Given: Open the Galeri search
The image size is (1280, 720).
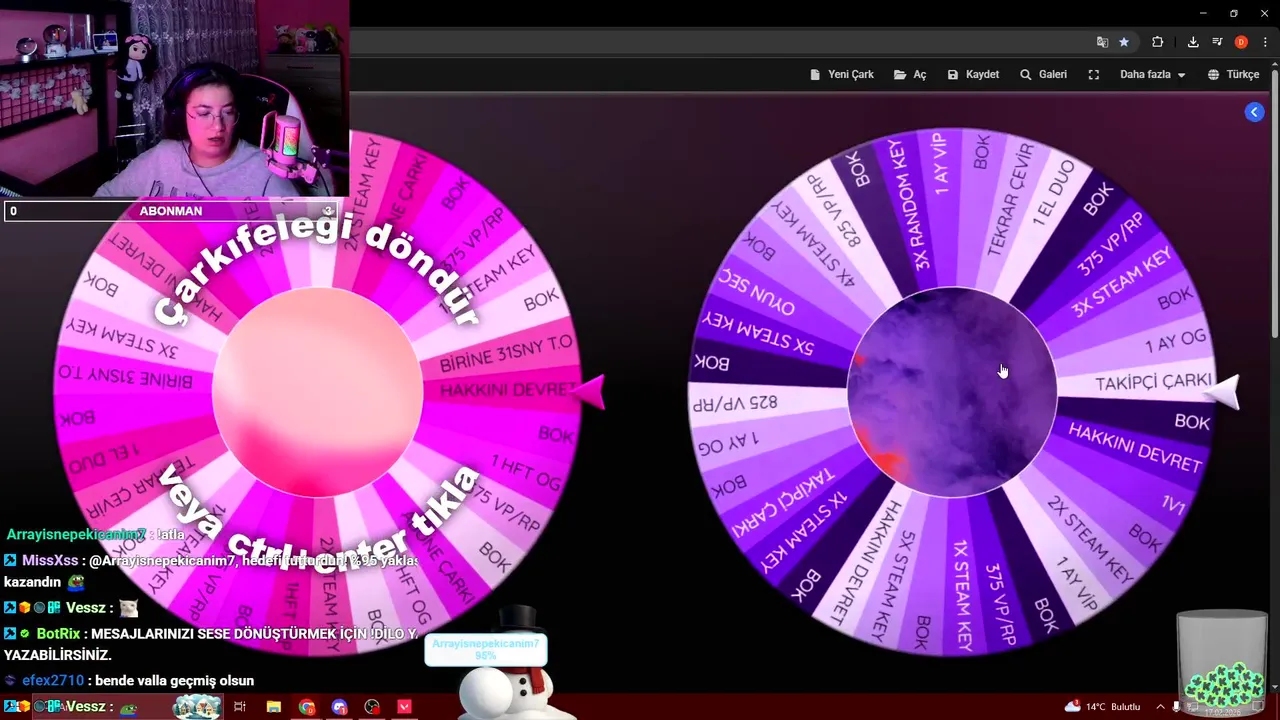Looking at the screenshot, I should [x=1043, y=75].
